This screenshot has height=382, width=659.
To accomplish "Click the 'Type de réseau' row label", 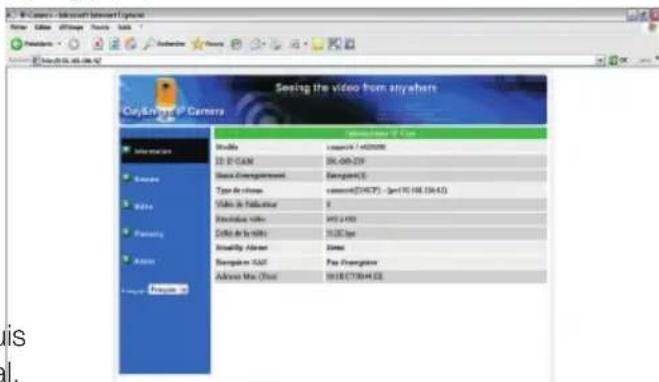I will coord(239,190).
